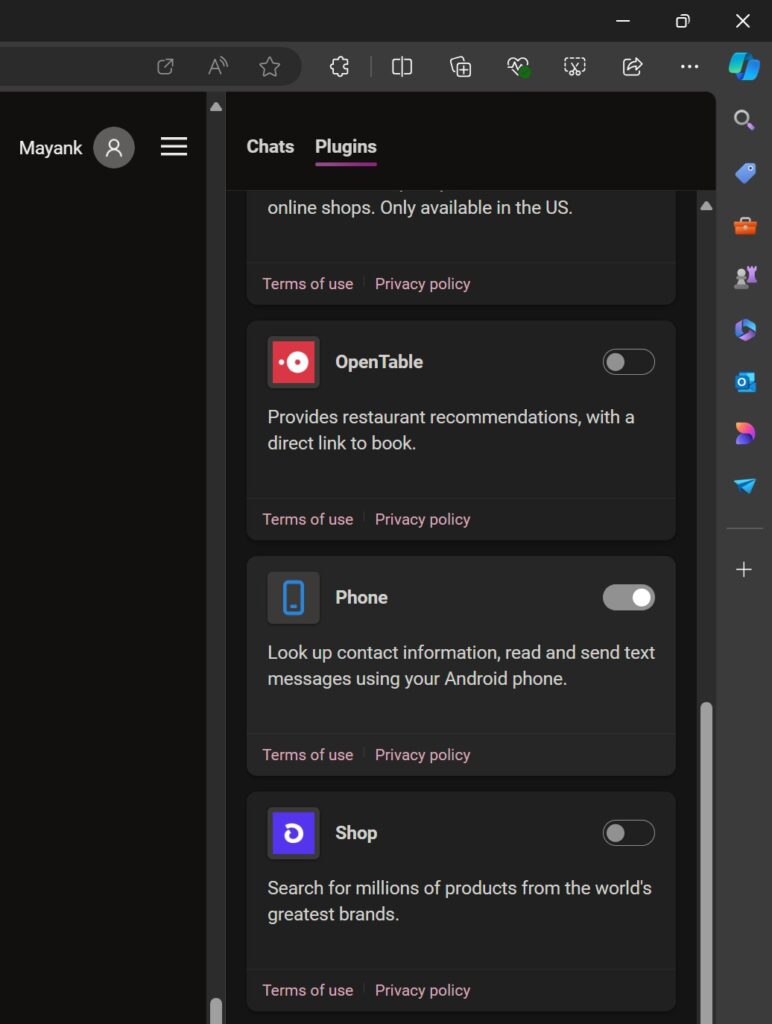The height and width of the screenshot is (1024, 772).
Task: Click the 'Mayank' user name text
Action: click(x=50, y=148)
